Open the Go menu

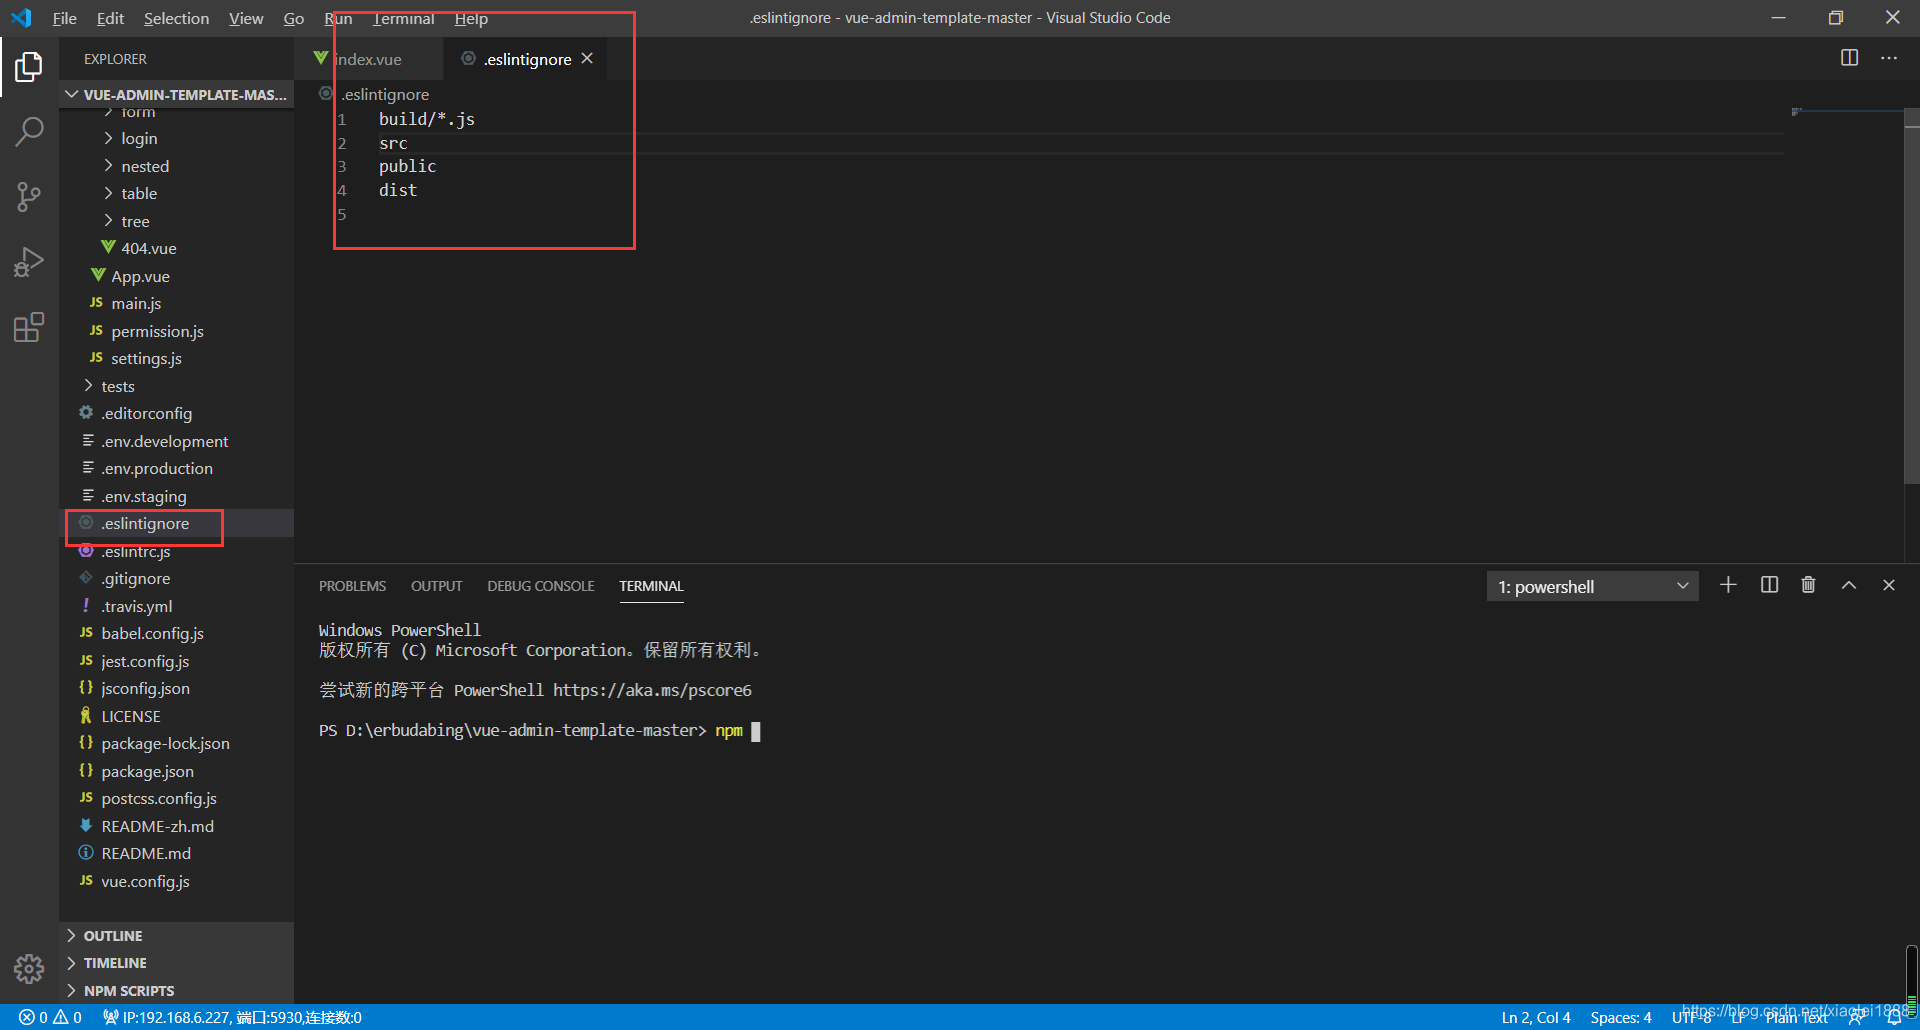click(x=293, y=18)
